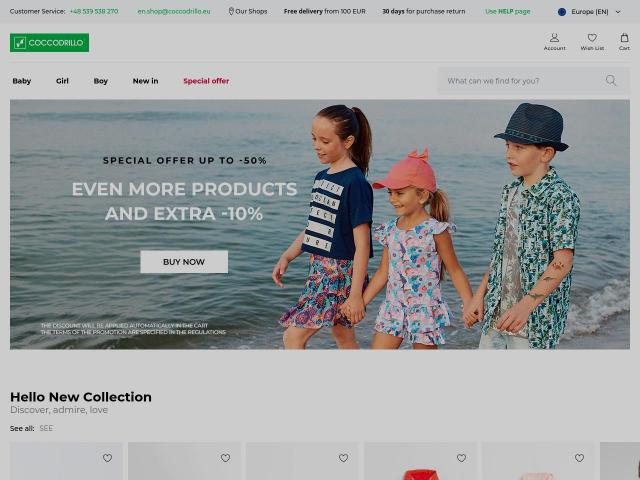The image size is (640, 480).
Task: Toggle wishlist heart on second product card
Action: coord(225,458)
